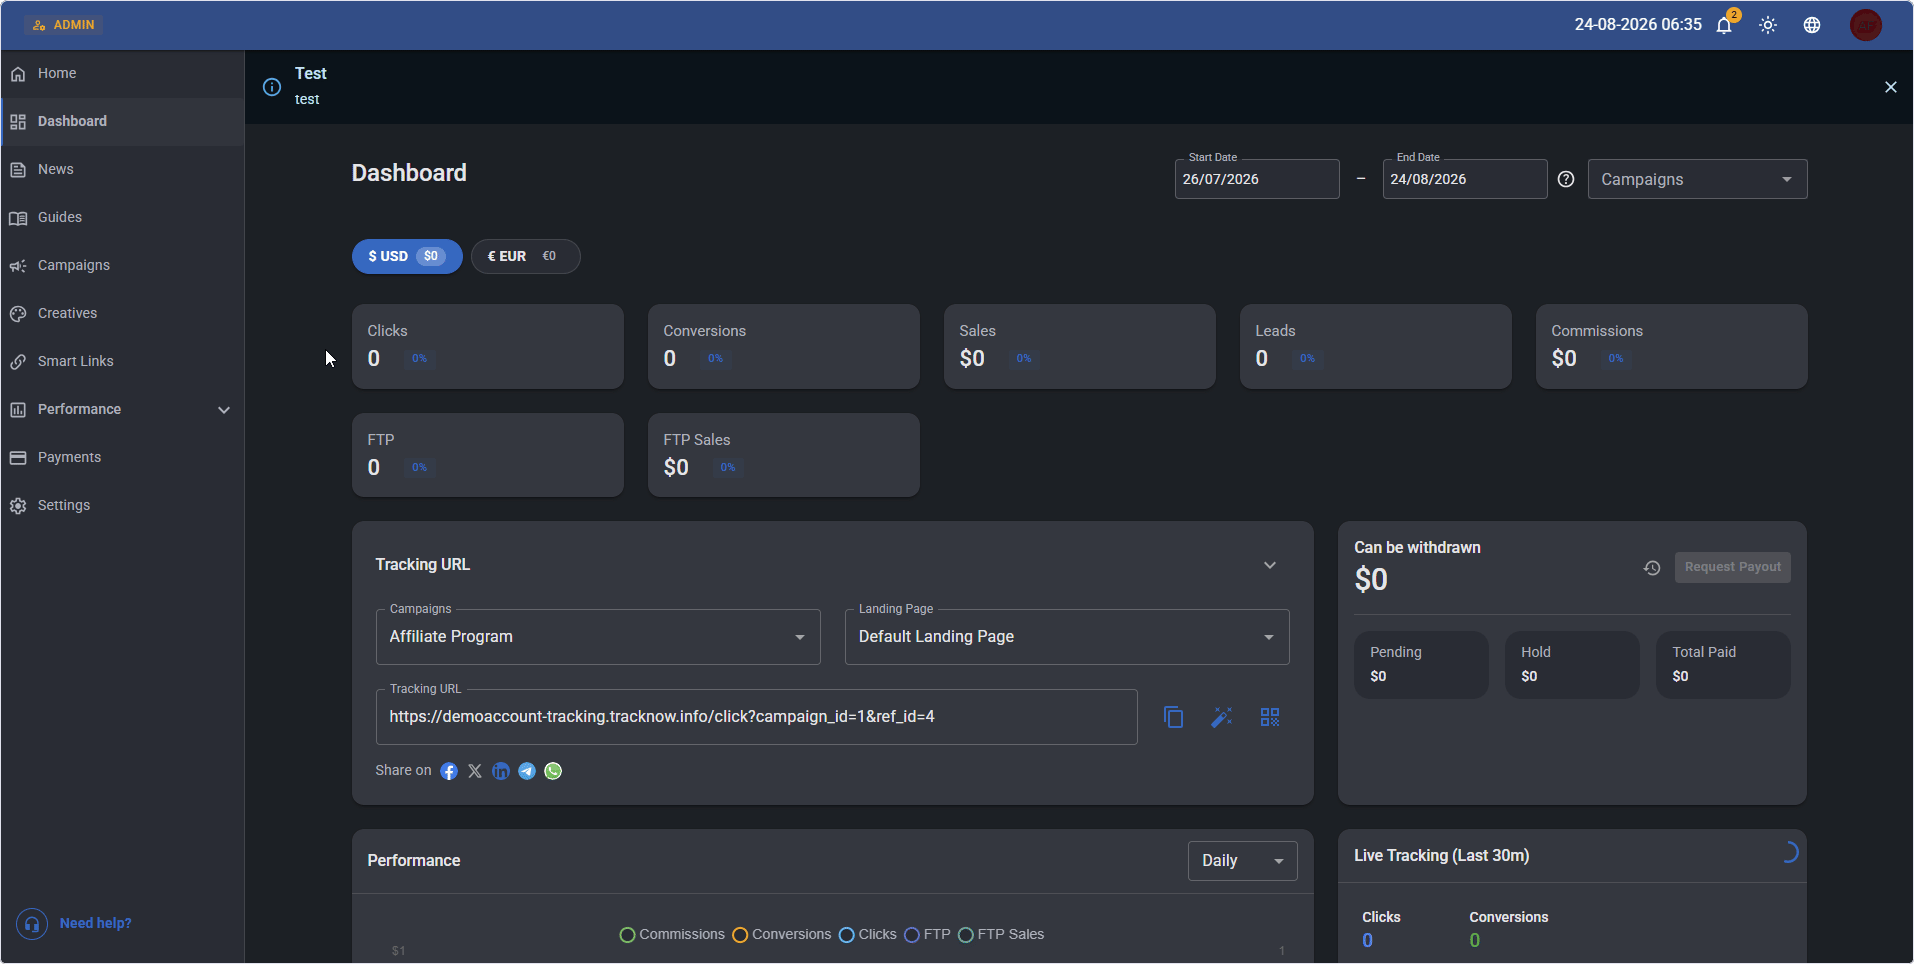Open the language globe selector

tap(1812, 25)
